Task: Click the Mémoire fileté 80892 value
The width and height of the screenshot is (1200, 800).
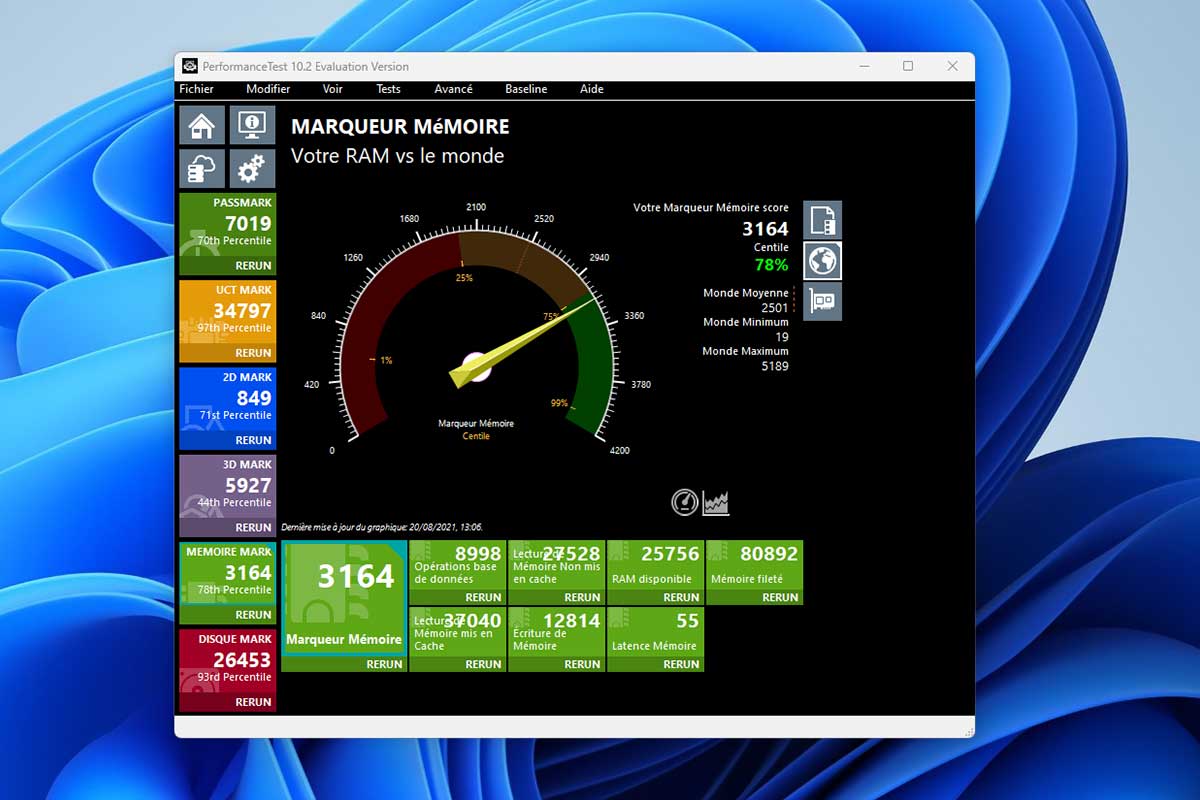Action: 769,553
